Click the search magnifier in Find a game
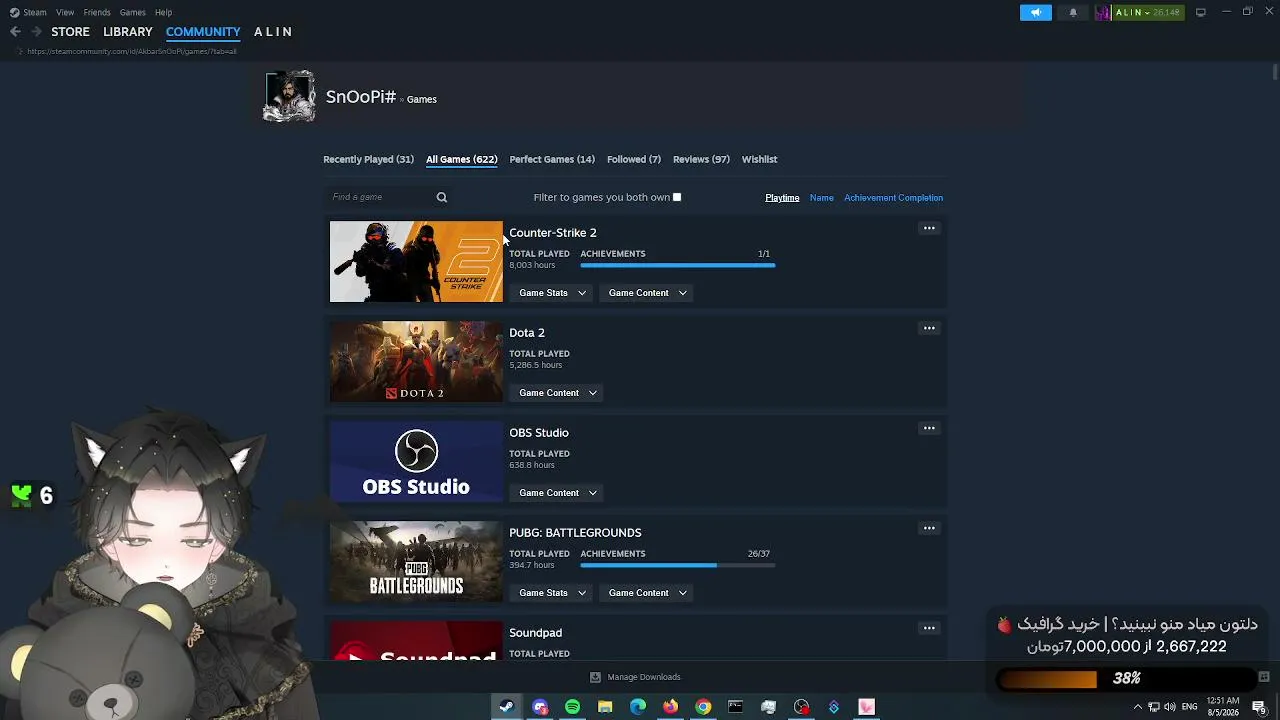The image size is (1280, 720). pyautogui.click(x=442, y=197)
